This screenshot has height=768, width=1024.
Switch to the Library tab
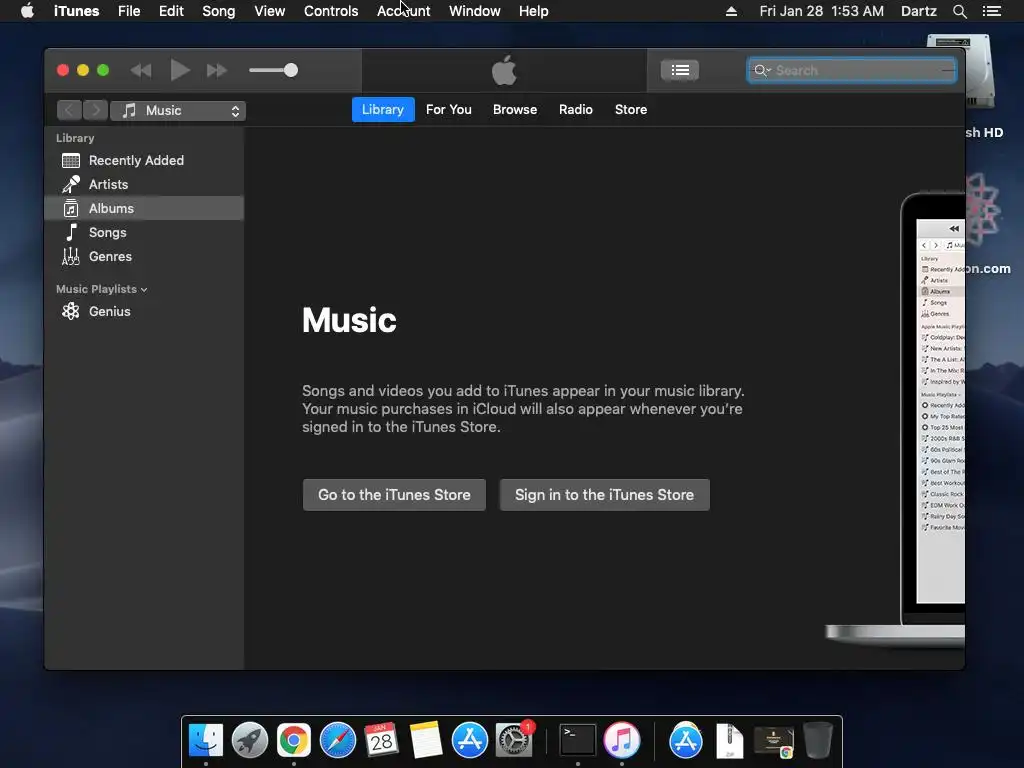point(383,110)
